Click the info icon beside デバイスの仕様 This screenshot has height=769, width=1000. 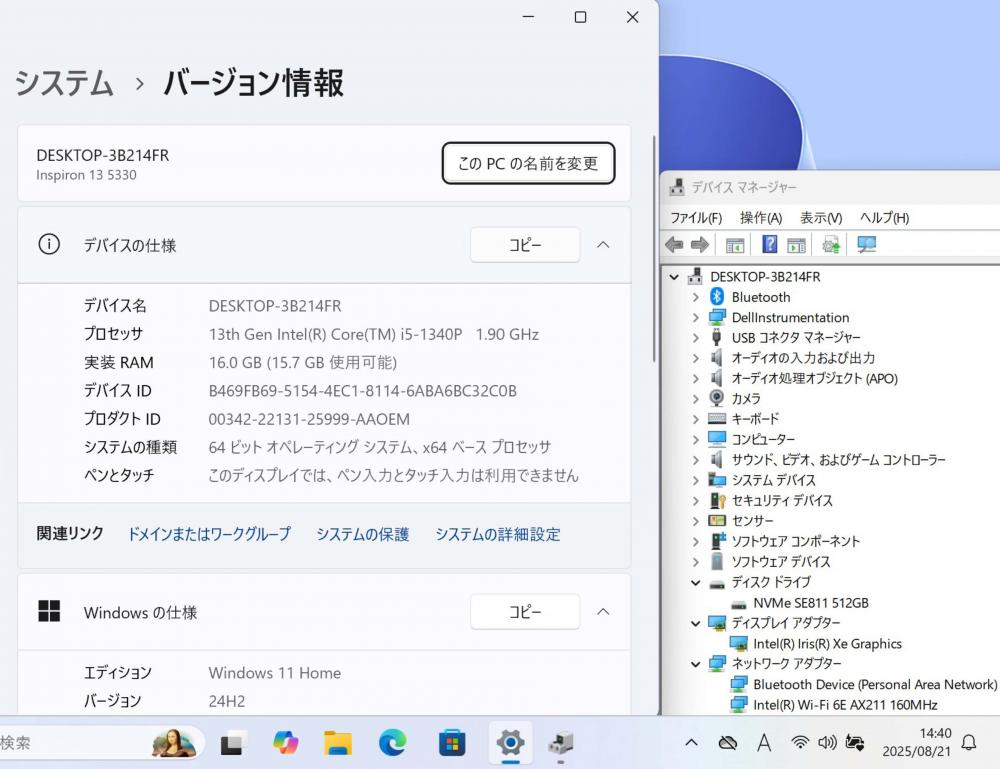(x=49, y=244)
